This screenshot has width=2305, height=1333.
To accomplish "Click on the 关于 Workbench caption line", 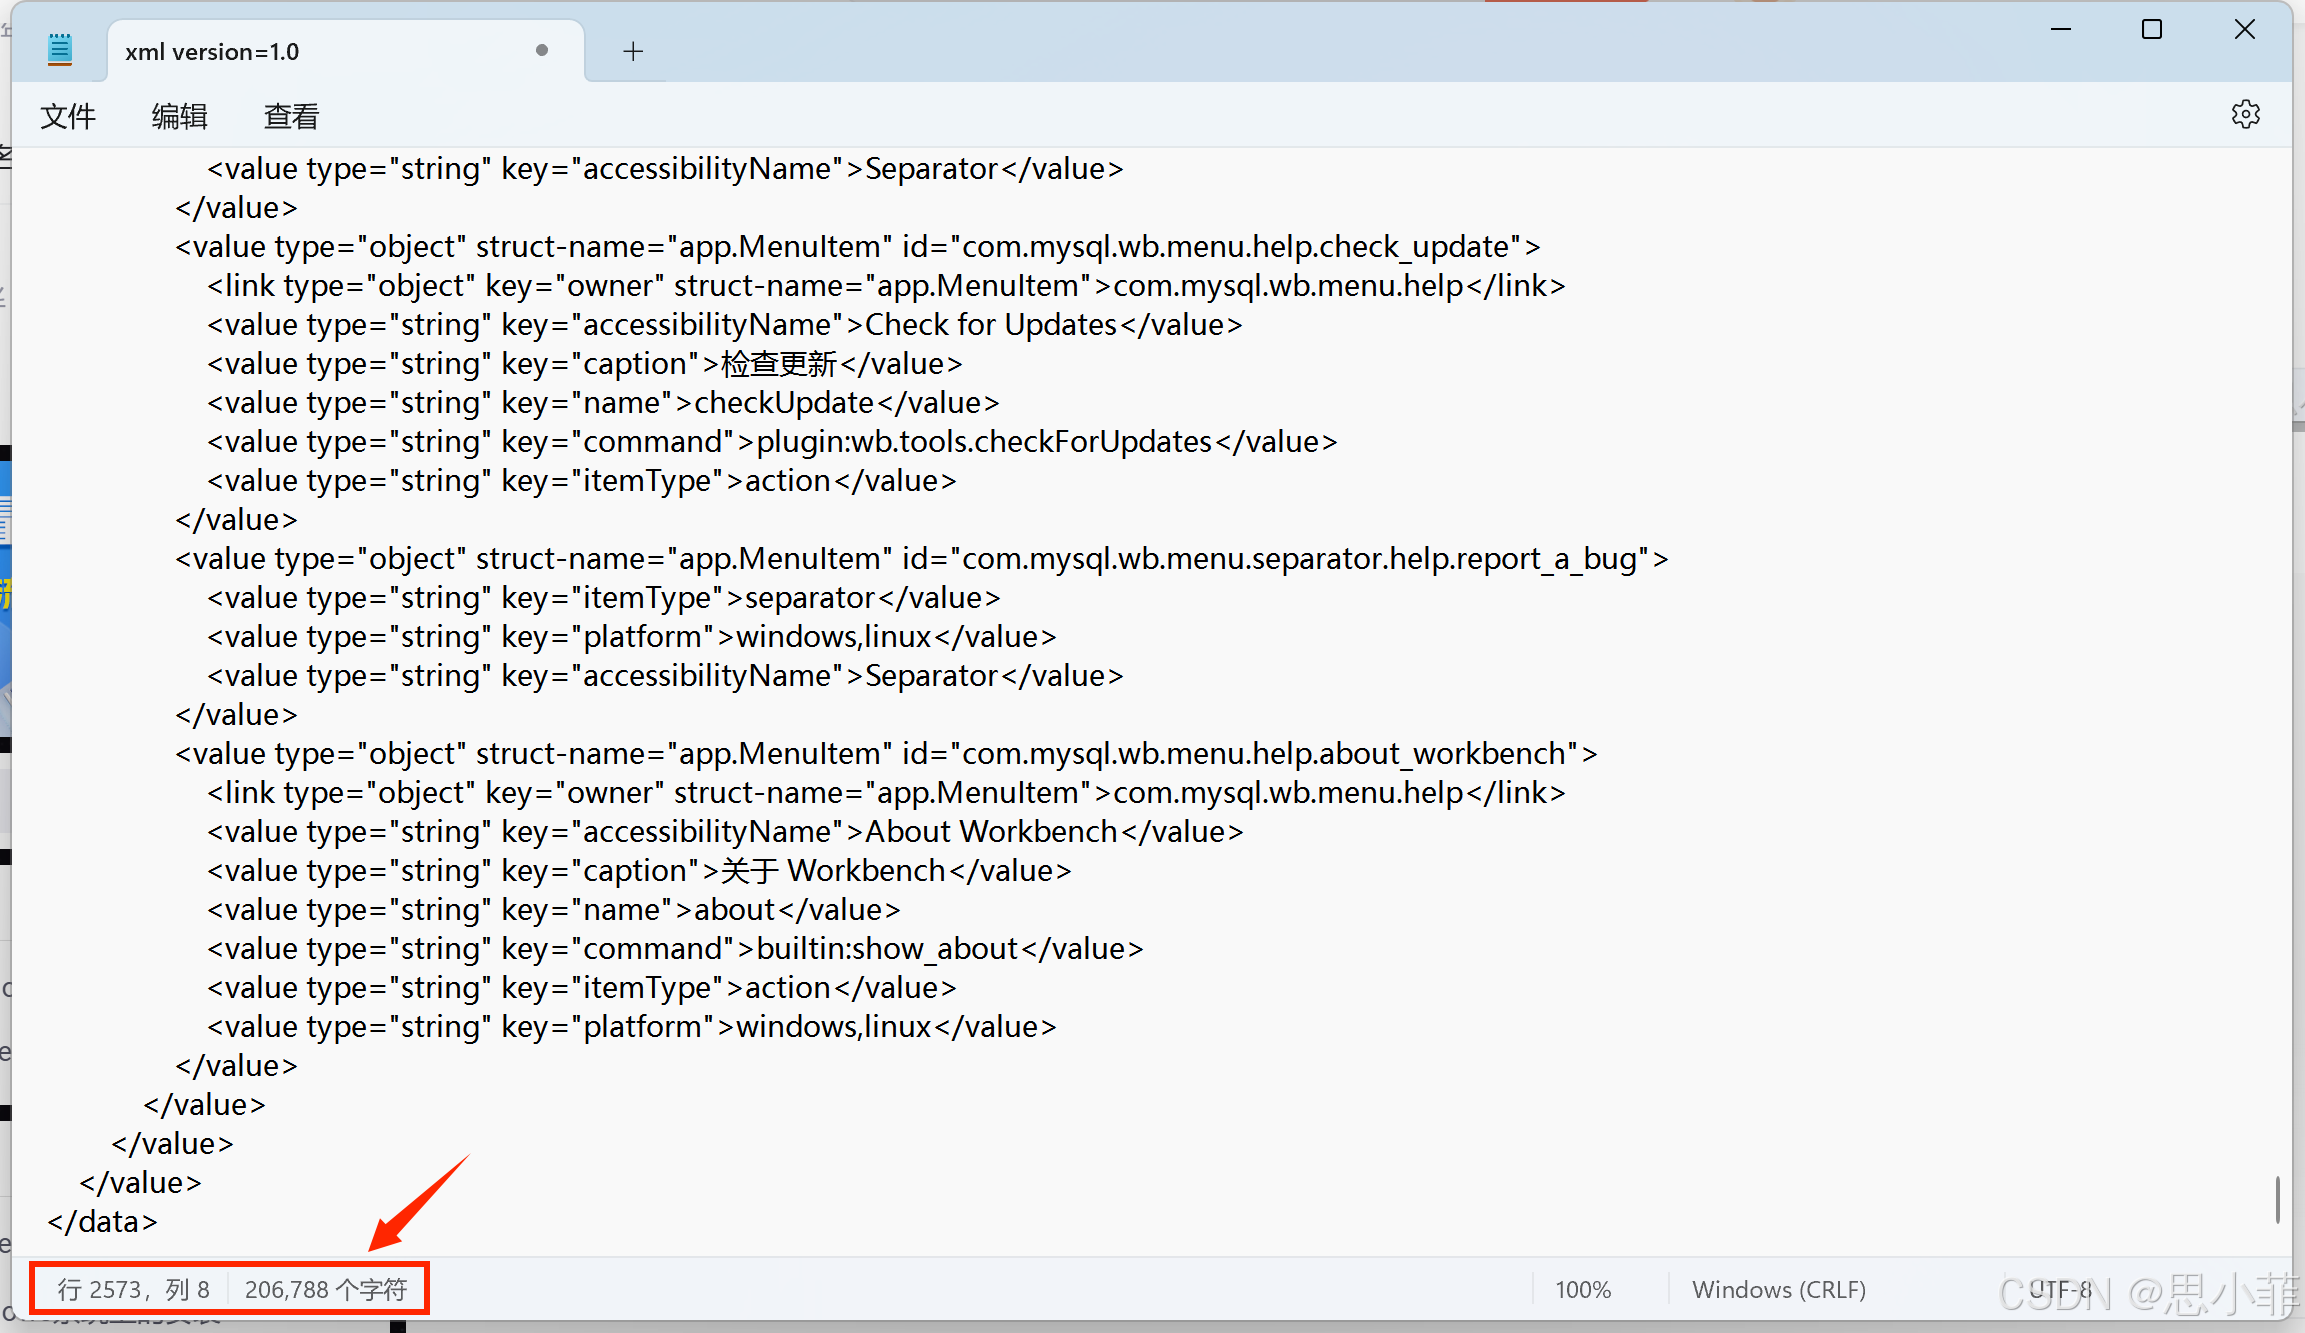I will coord(638,871).
